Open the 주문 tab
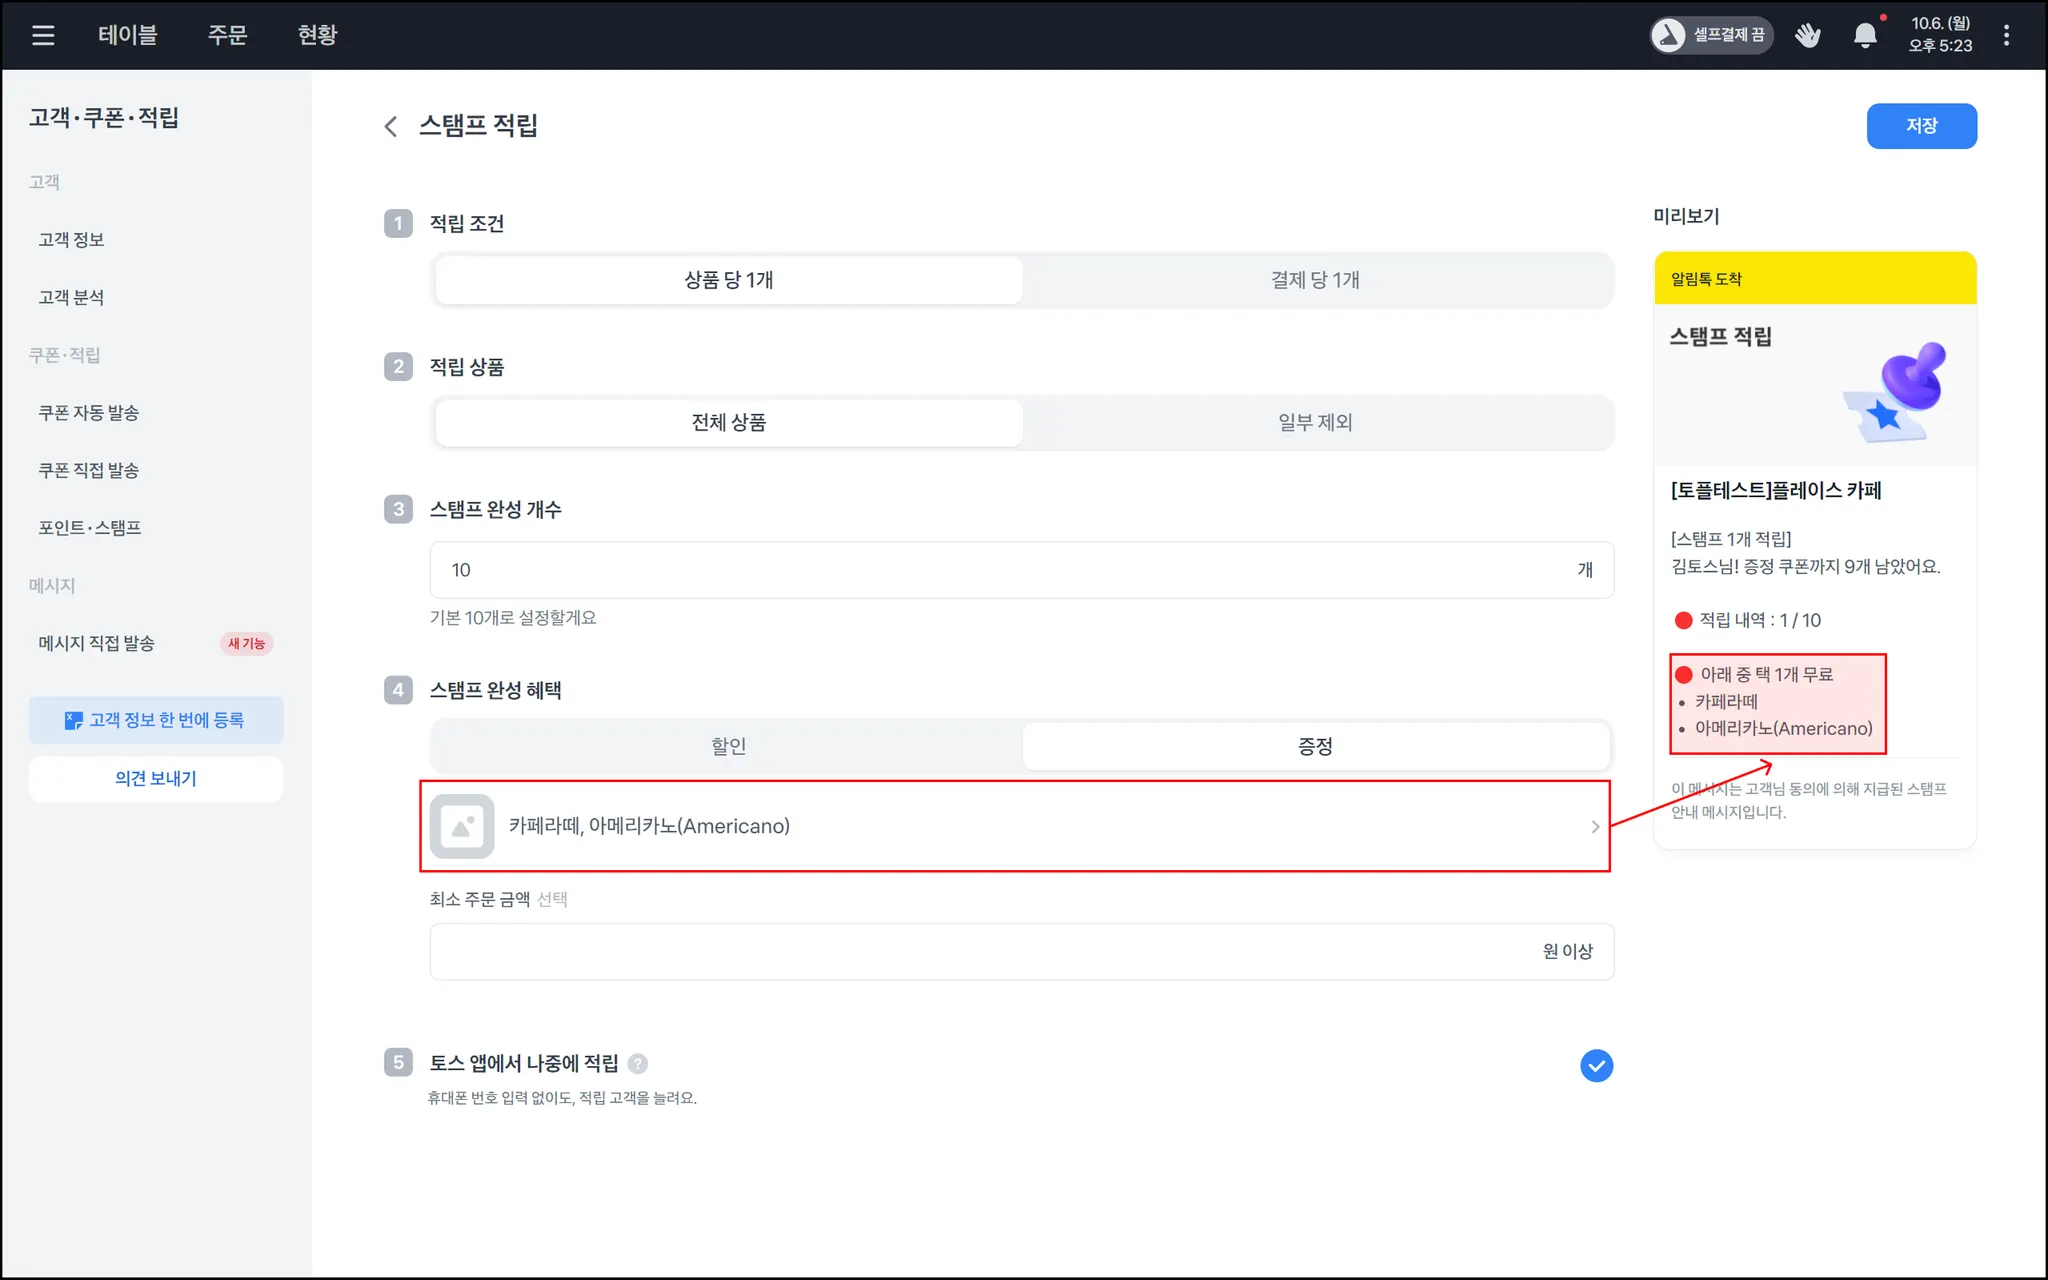This screenshot has width=2048, height=1280. [227, 35]
